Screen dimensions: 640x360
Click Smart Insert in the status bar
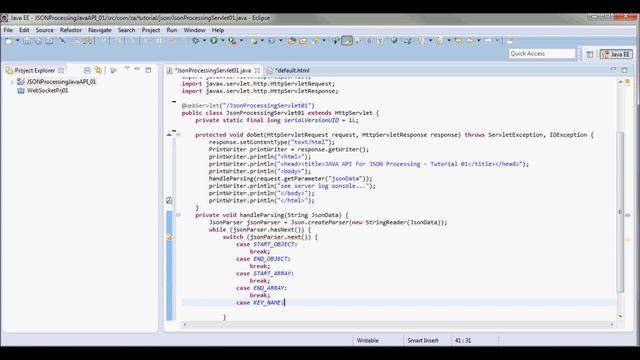click(422, 340)
